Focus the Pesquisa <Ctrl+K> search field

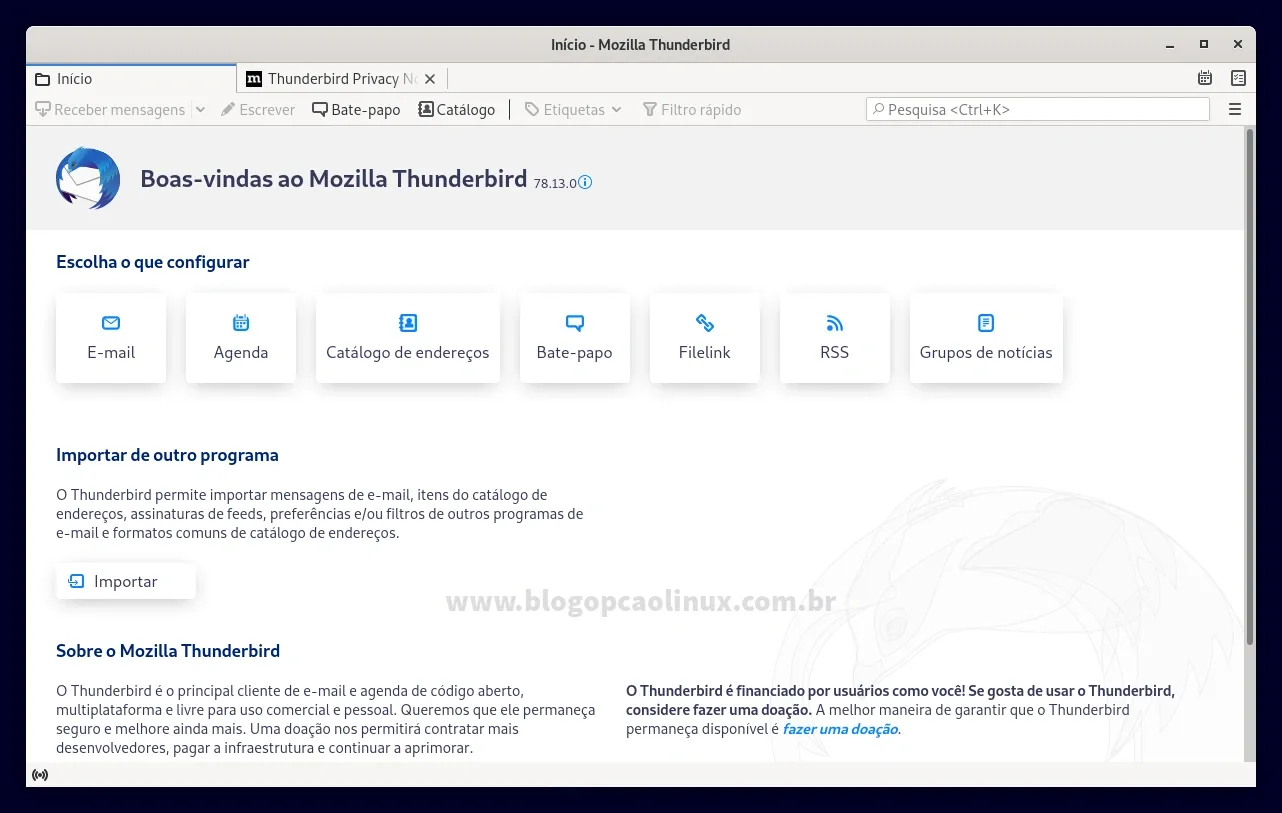click(1038, 109)
